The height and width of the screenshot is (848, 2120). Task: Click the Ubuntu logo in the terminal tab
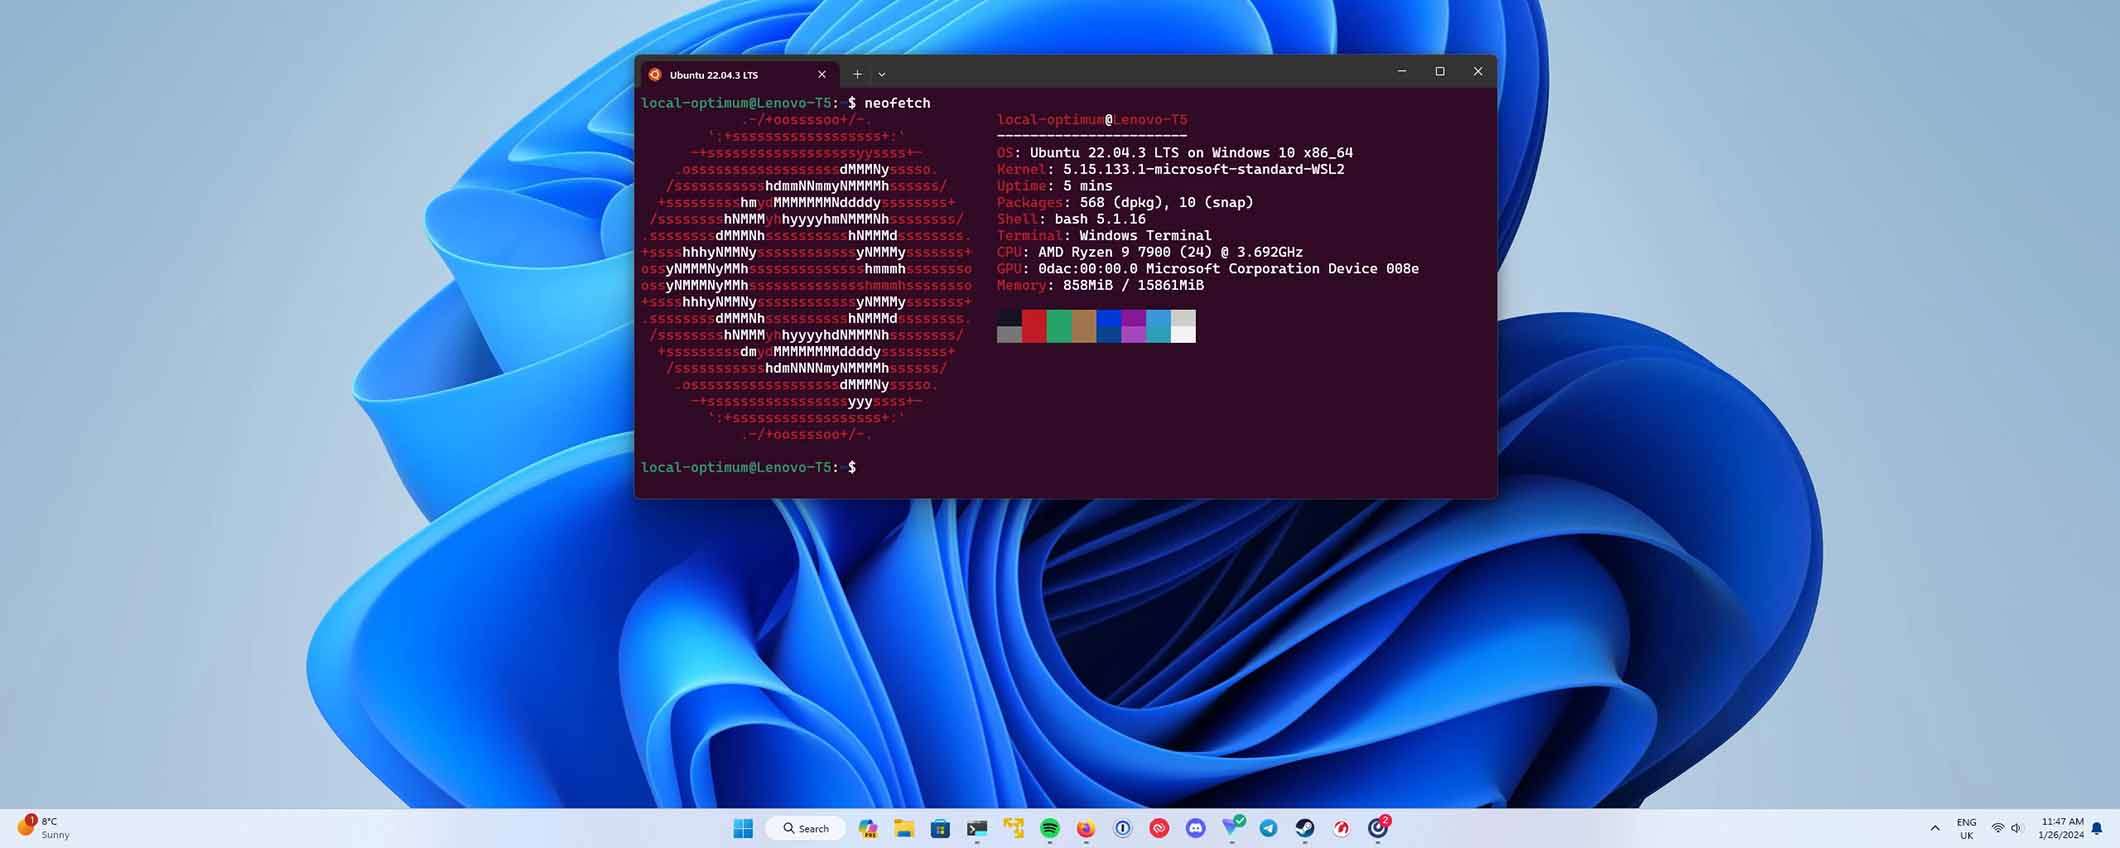(x=655, y=74)
